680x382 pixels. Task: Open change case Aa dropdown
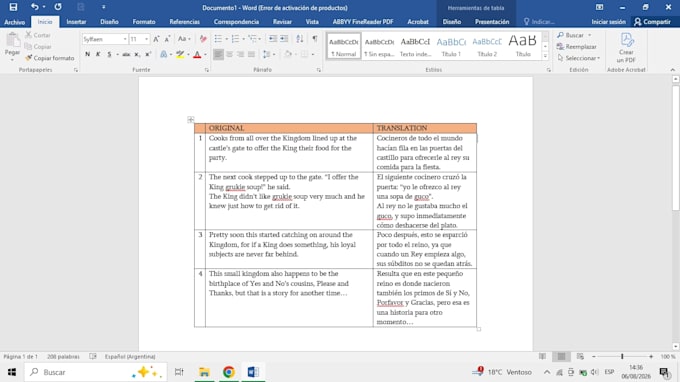click(184, 39)
